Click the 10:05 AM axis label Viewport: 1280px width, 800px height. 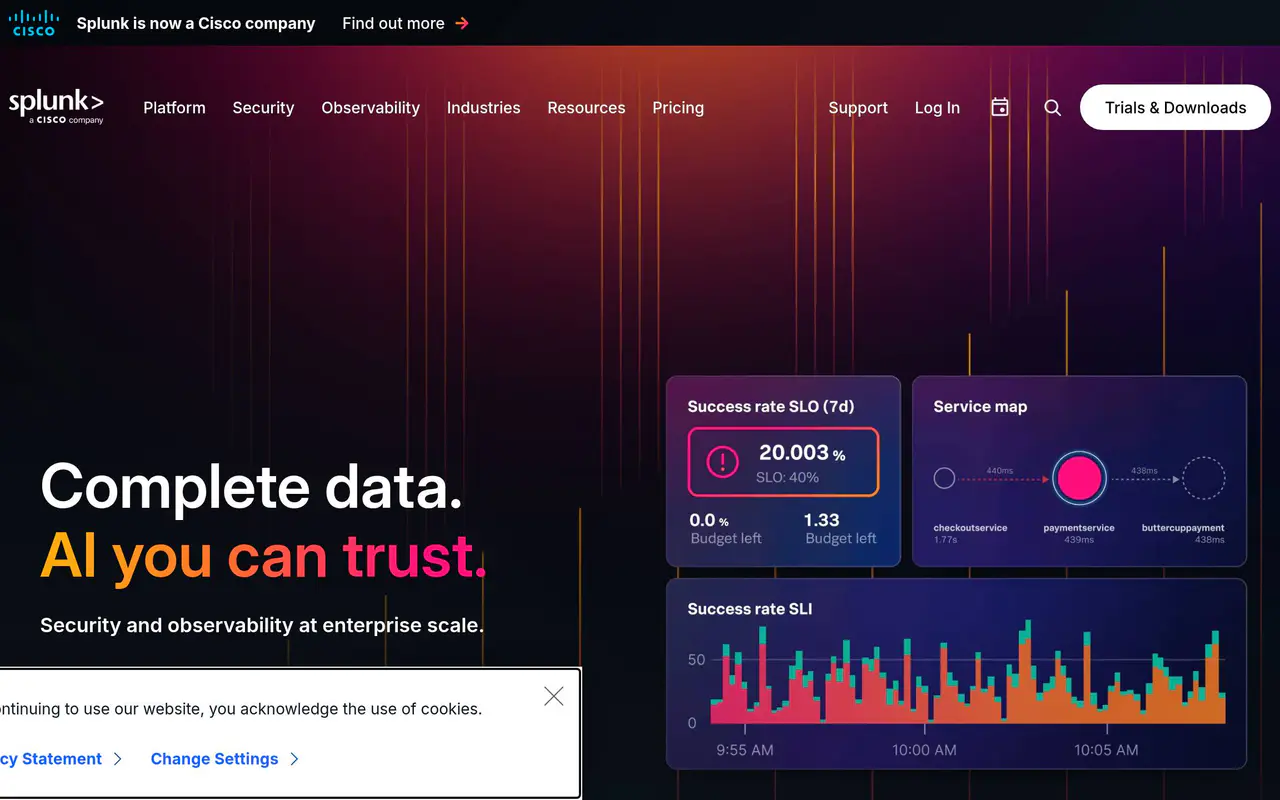[1106, 749]
